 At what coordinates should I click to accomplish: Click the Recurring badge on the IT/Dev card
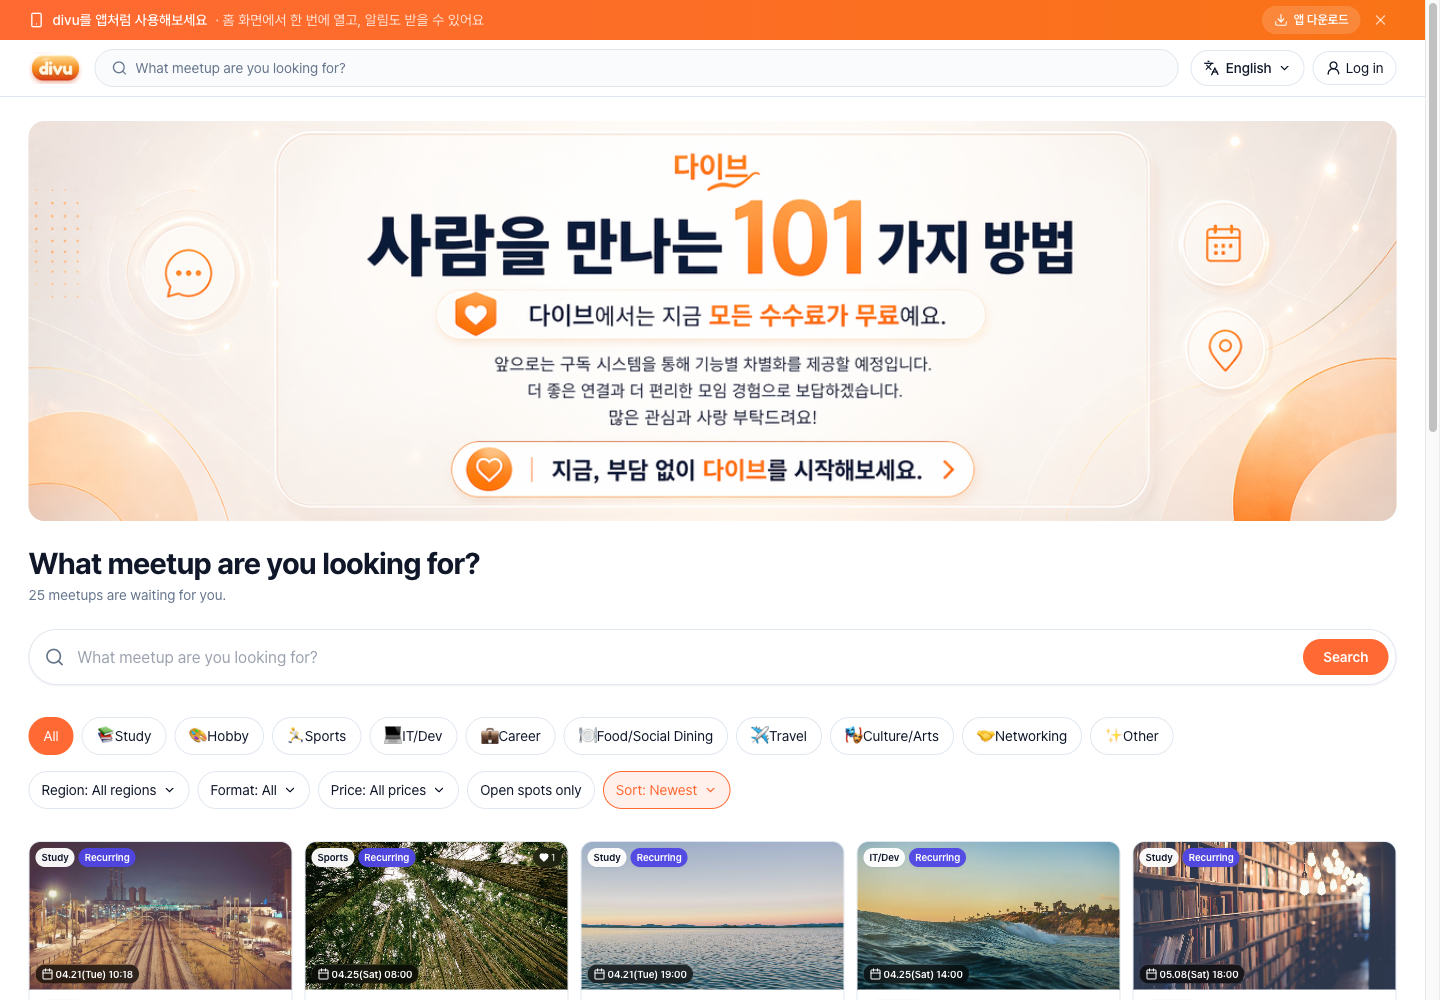(937, 857)
